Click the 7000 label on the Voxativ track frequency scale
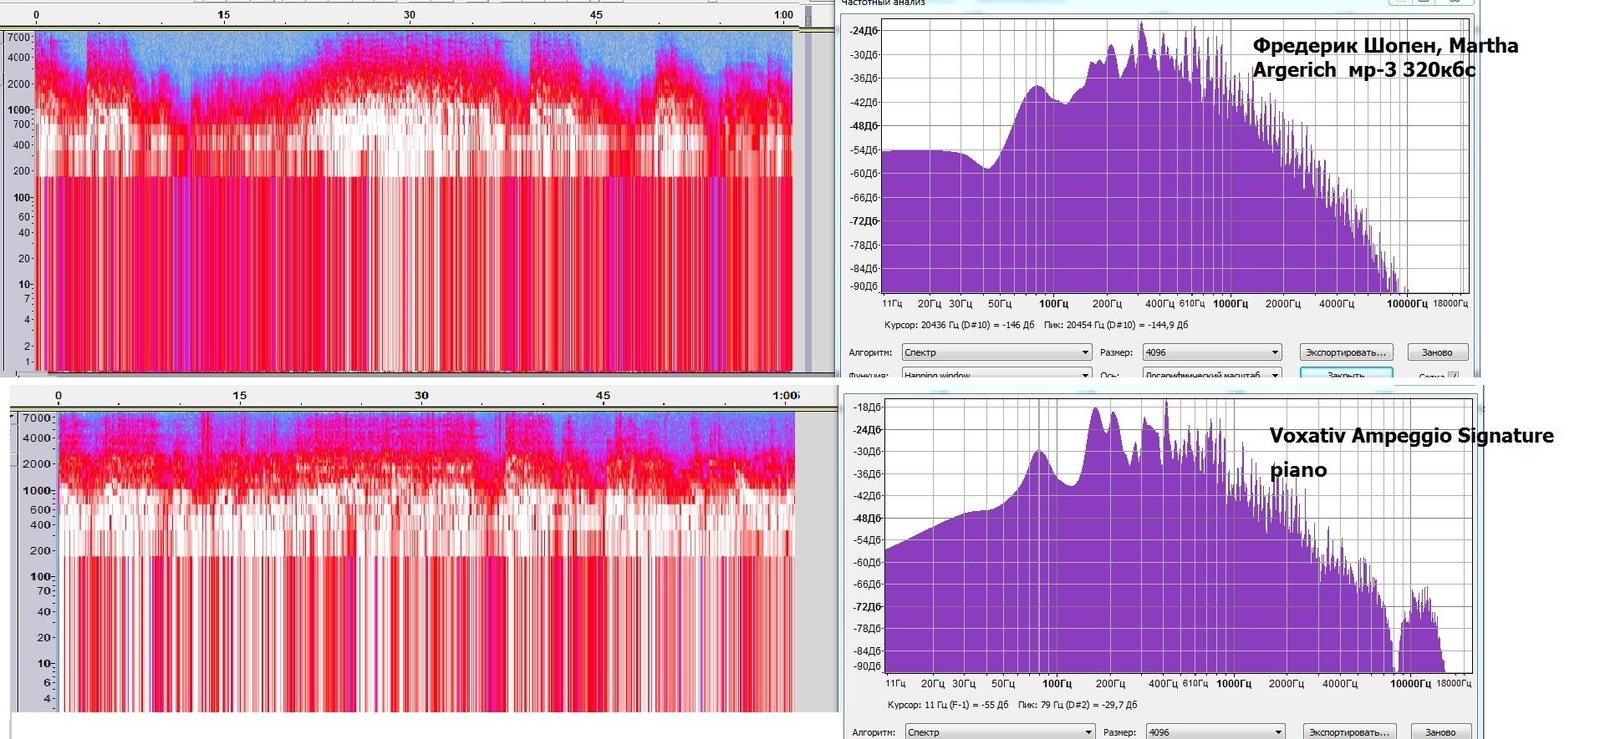This screenshot has width=1600, height=739. (36, 418)
